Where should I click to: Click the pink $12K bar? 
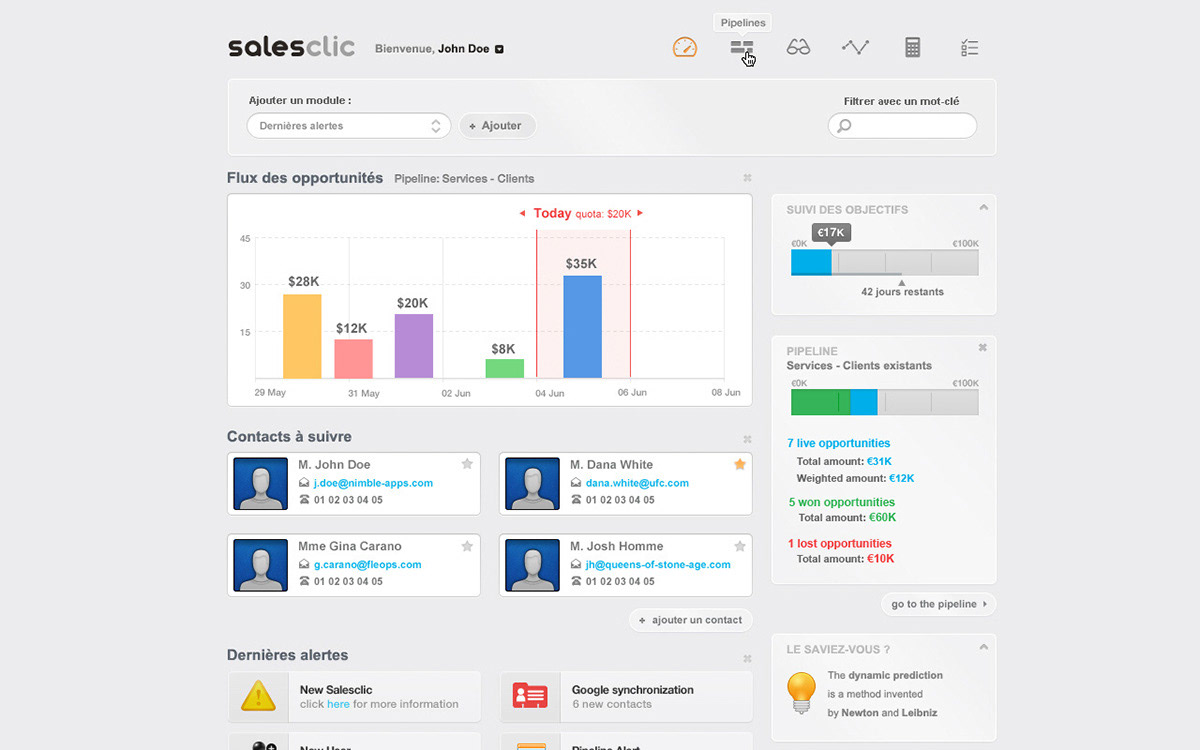pos(354,359)
